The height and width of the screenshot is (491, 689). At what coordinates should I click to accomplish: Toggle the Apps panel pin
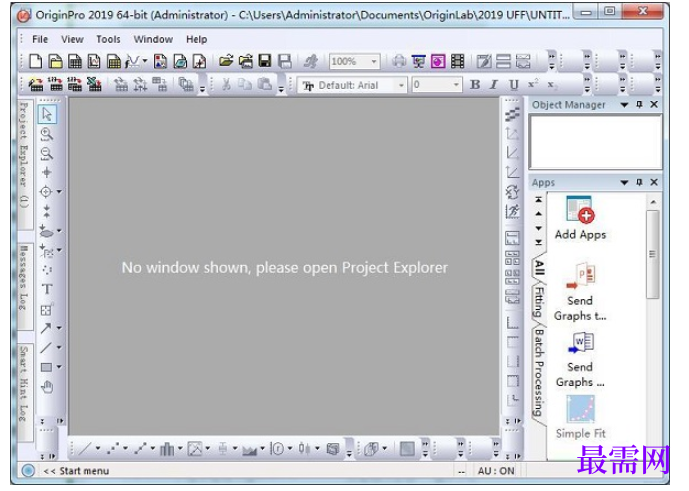click(639, 182)
